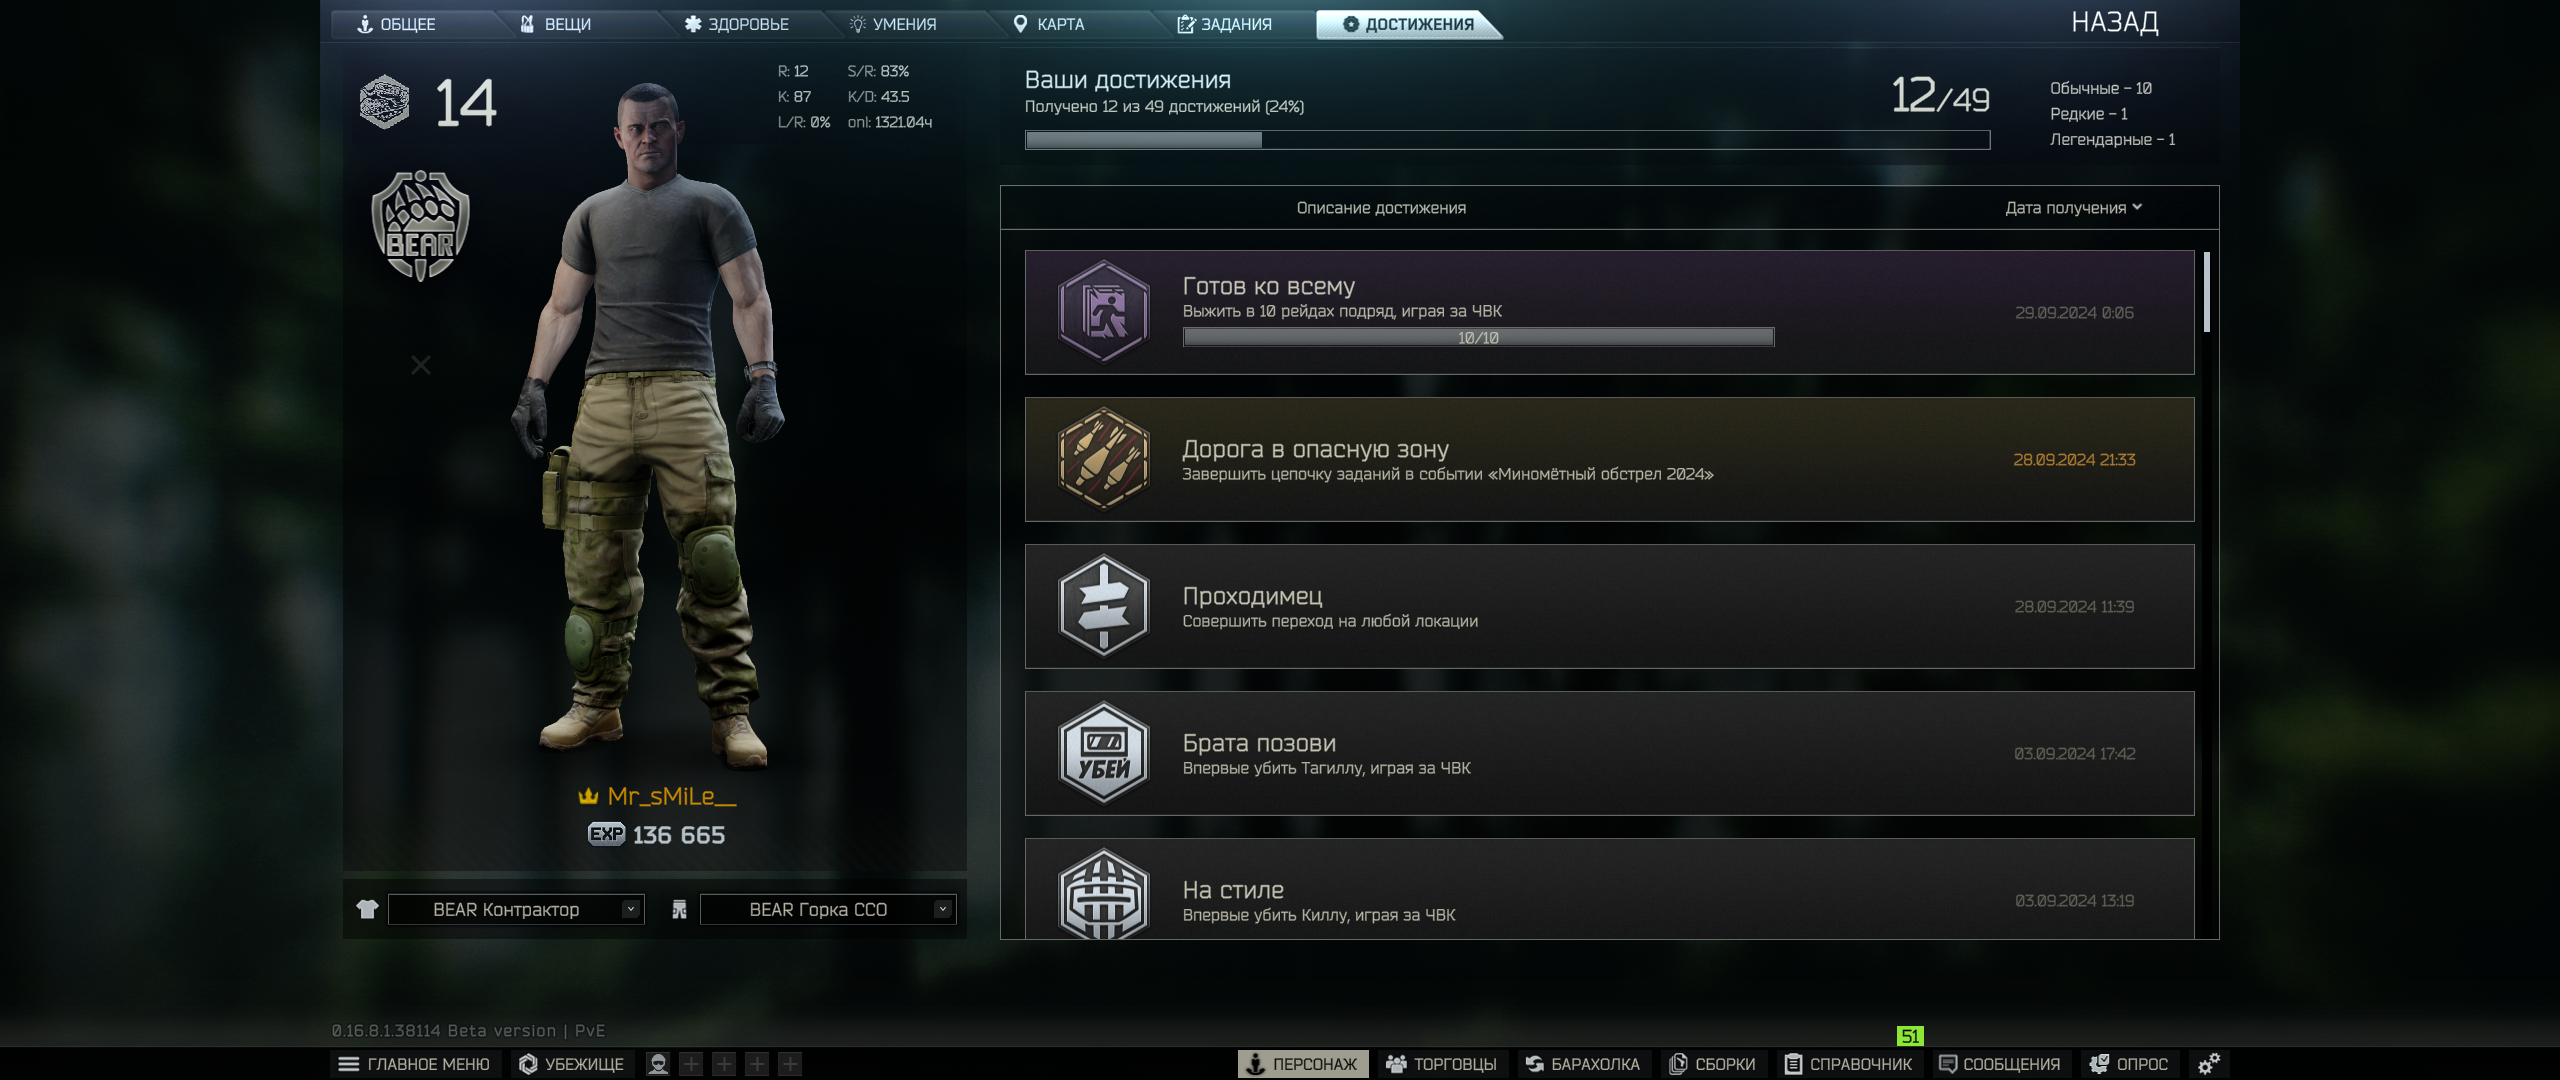Click the На стиле helmet badge icon
This screenshot has width=2560, height=1080.
pos(1104,893)
